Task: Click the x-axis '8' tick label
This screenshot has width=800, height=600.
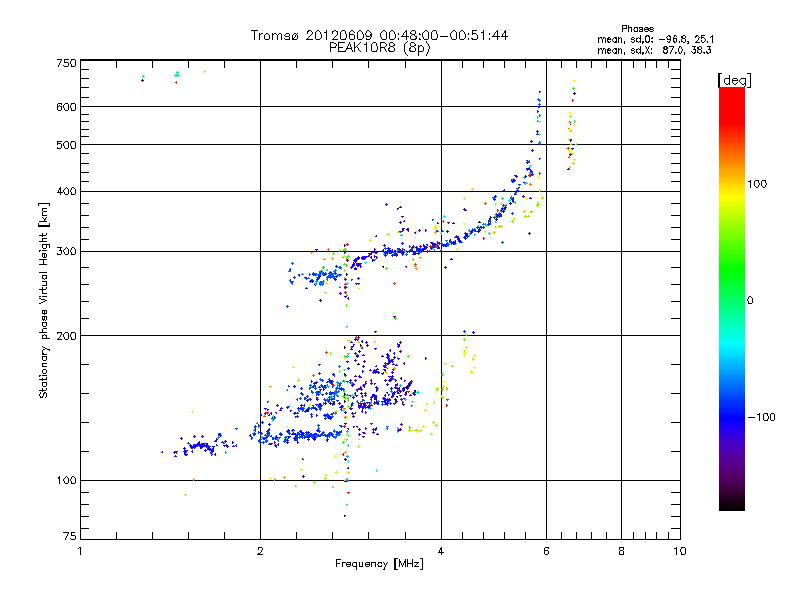Action: click(x=621, y=551)
